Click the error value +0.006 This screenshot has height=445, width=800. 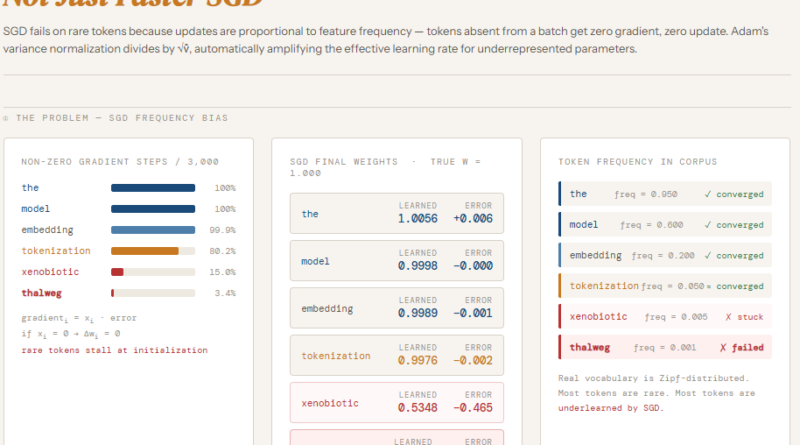tap(473, 218)
